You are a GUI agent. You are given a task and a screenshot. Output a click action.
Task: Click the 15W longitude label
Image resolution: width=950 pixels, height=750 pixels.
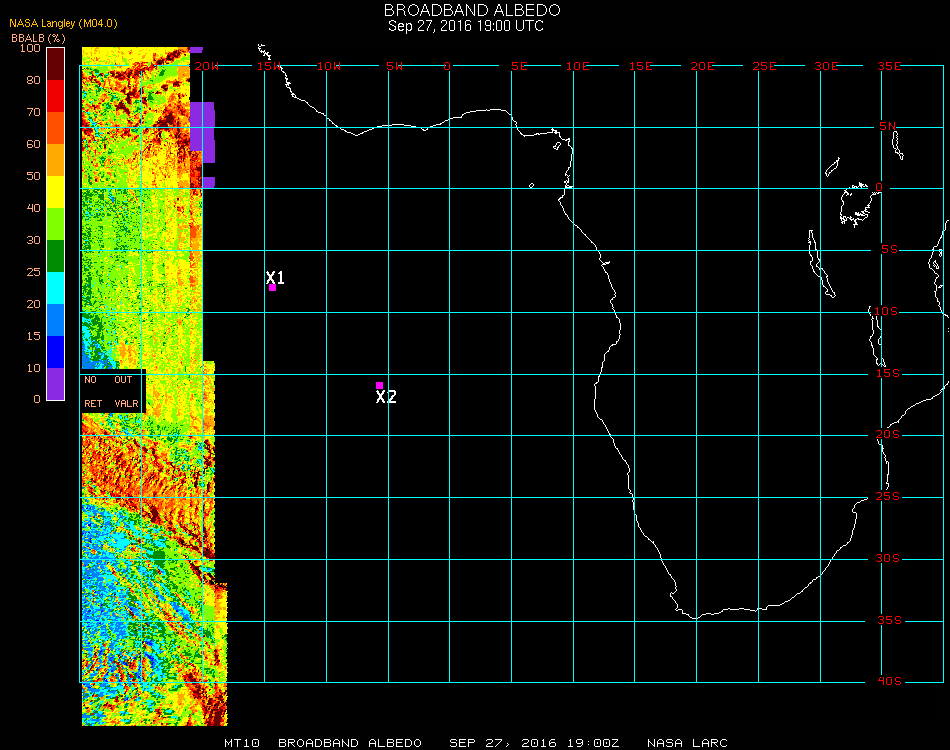(269, 66)
